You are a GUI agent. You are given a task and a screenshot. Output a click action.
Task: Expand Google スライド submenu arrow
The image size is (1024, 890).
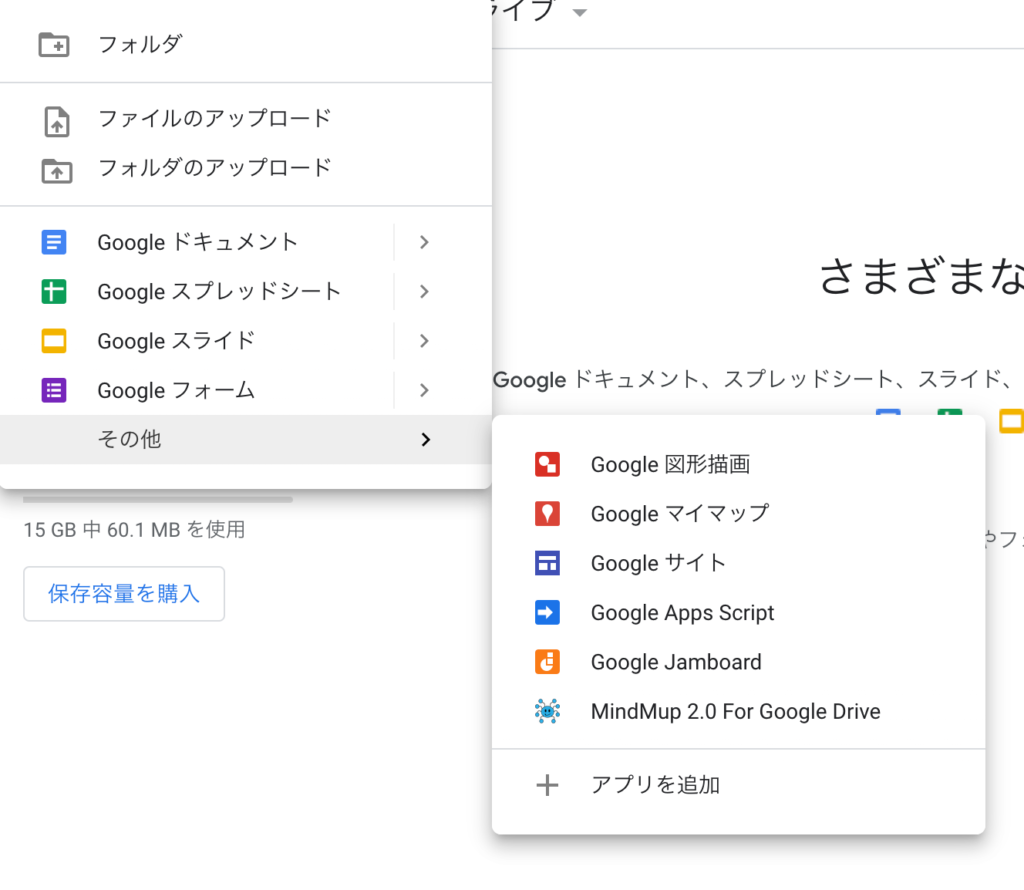[424, 341]
